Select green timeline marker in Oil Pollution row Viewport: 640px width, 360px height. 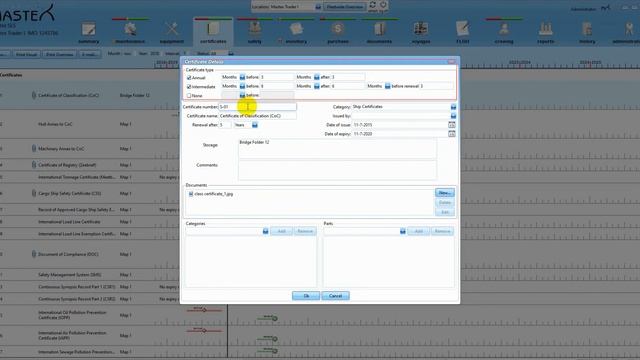[x=275, y=318]
